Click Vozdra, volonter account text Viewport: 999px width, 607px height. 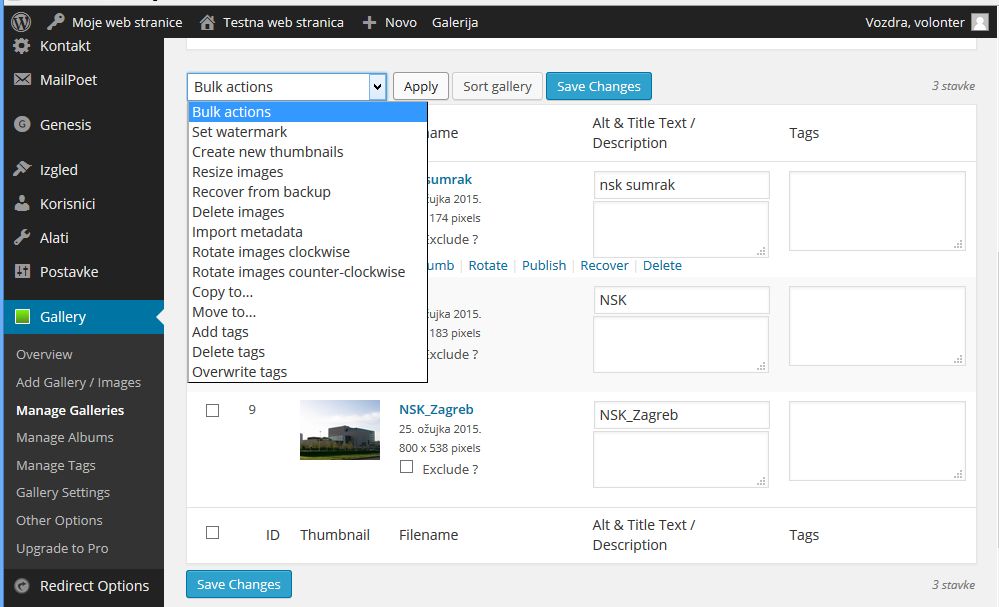915,22
